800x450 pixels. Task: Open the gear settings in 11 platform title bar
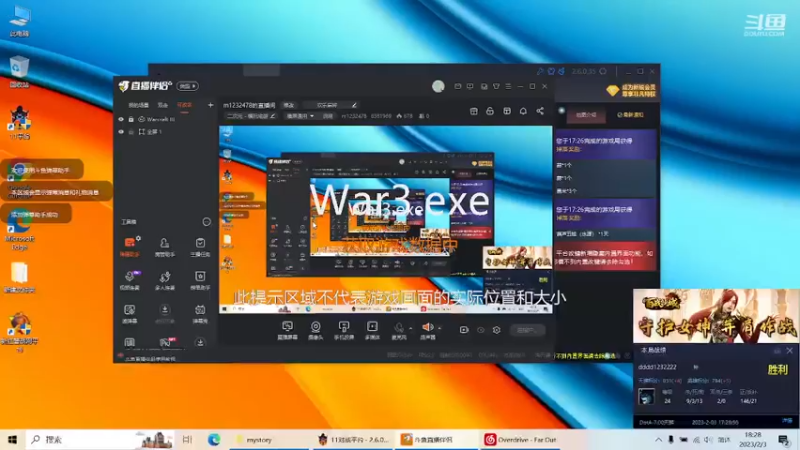click(603, 71)
